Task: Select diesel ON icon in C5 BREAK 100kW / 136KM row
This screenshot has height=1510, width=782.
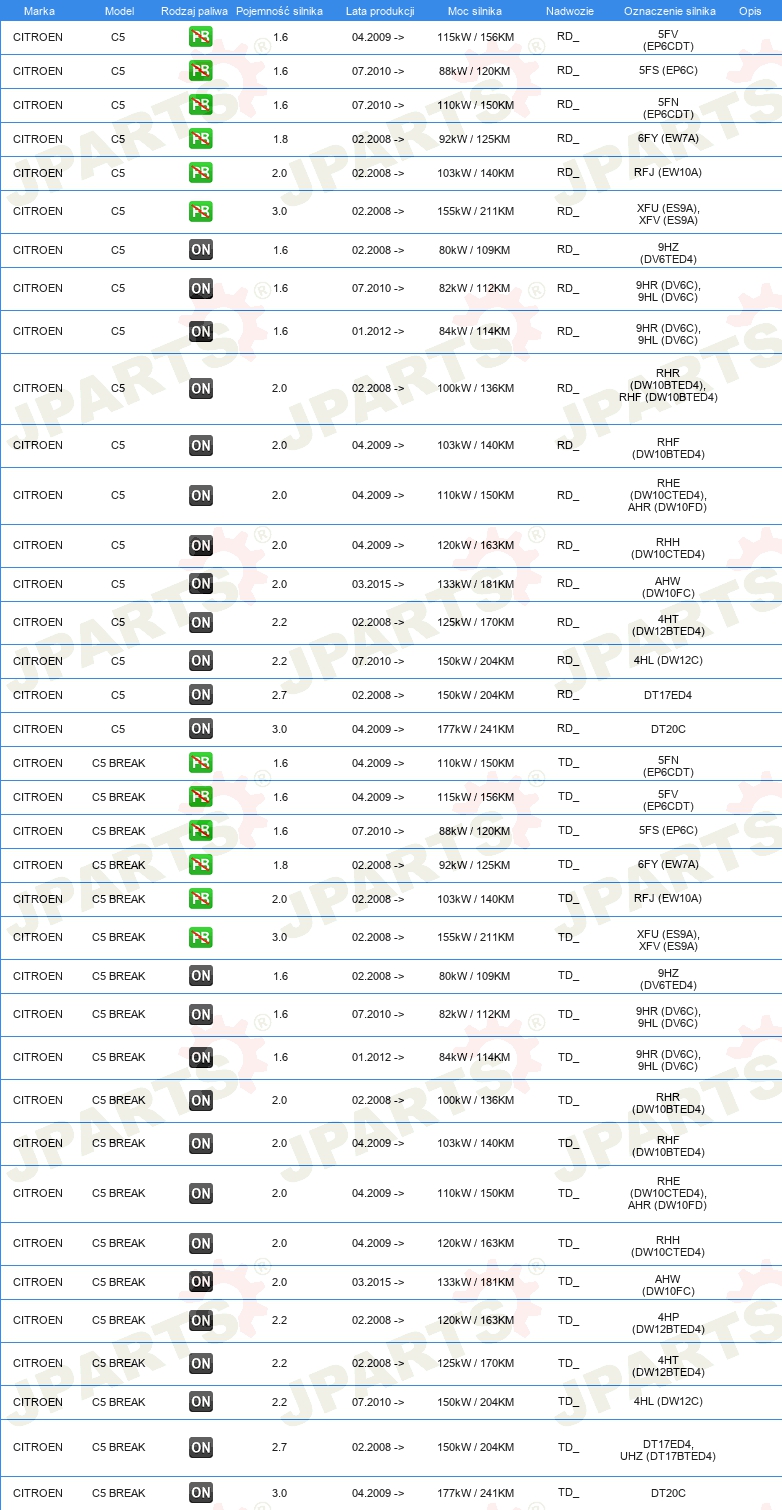Action: [x=200, y=1100]
